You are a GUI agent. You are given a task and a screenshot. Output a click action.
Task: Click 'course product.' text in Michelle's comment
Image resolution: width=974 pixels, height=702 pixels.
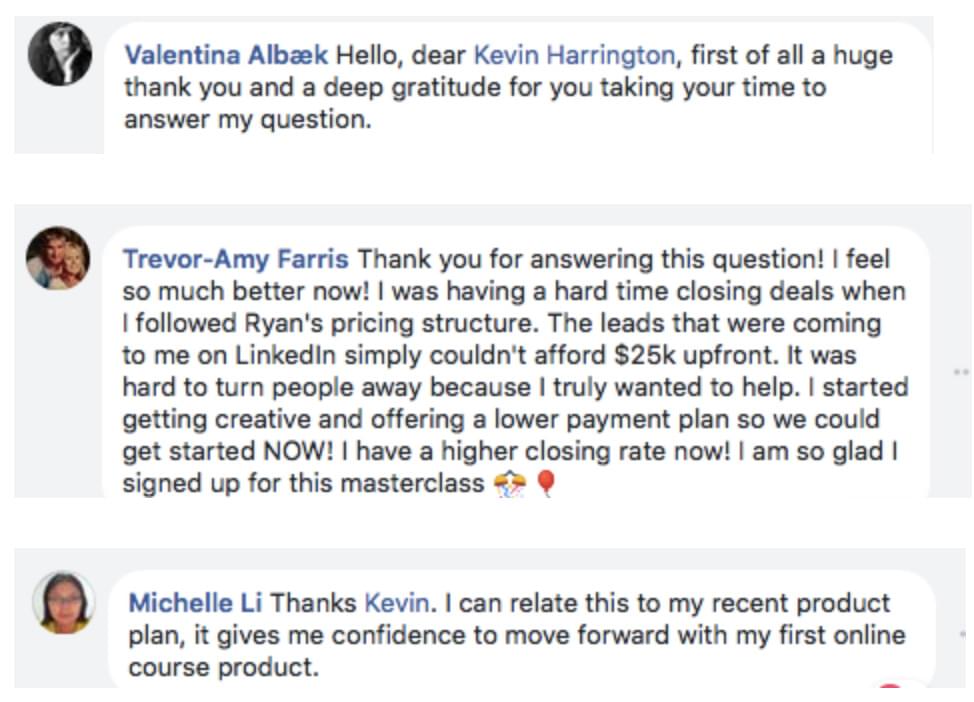(224, 667)
